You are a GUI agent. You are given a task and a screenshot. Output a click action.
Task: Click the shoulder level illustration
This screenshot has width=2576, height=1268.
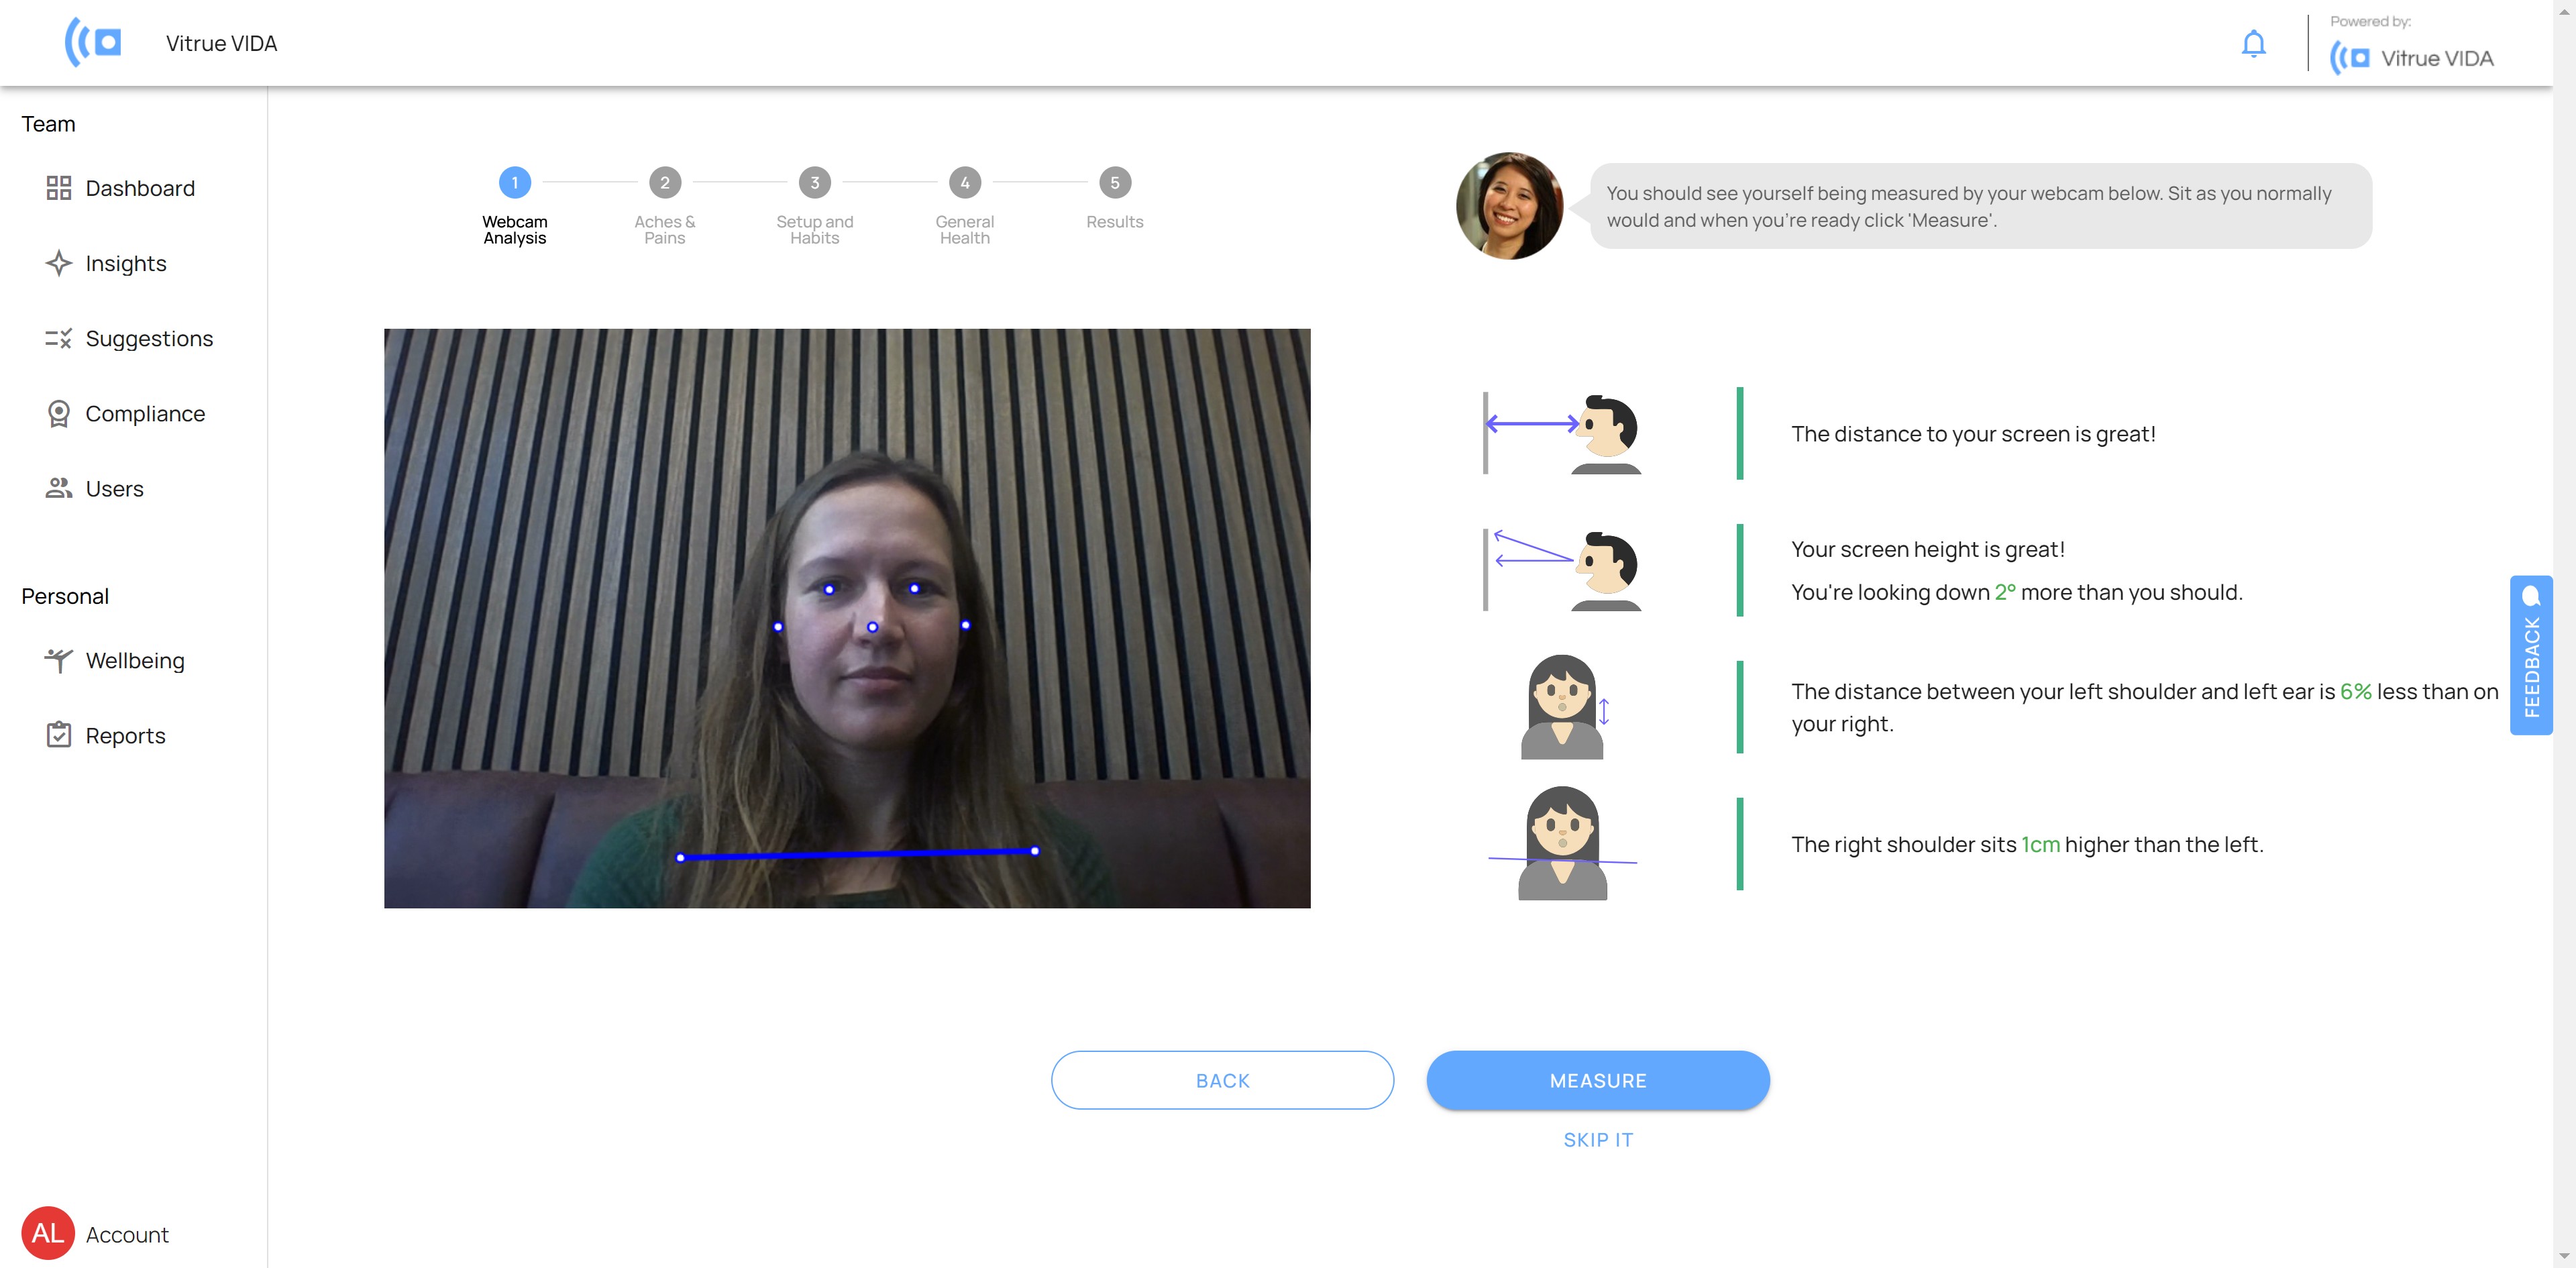click(1562, 843)
